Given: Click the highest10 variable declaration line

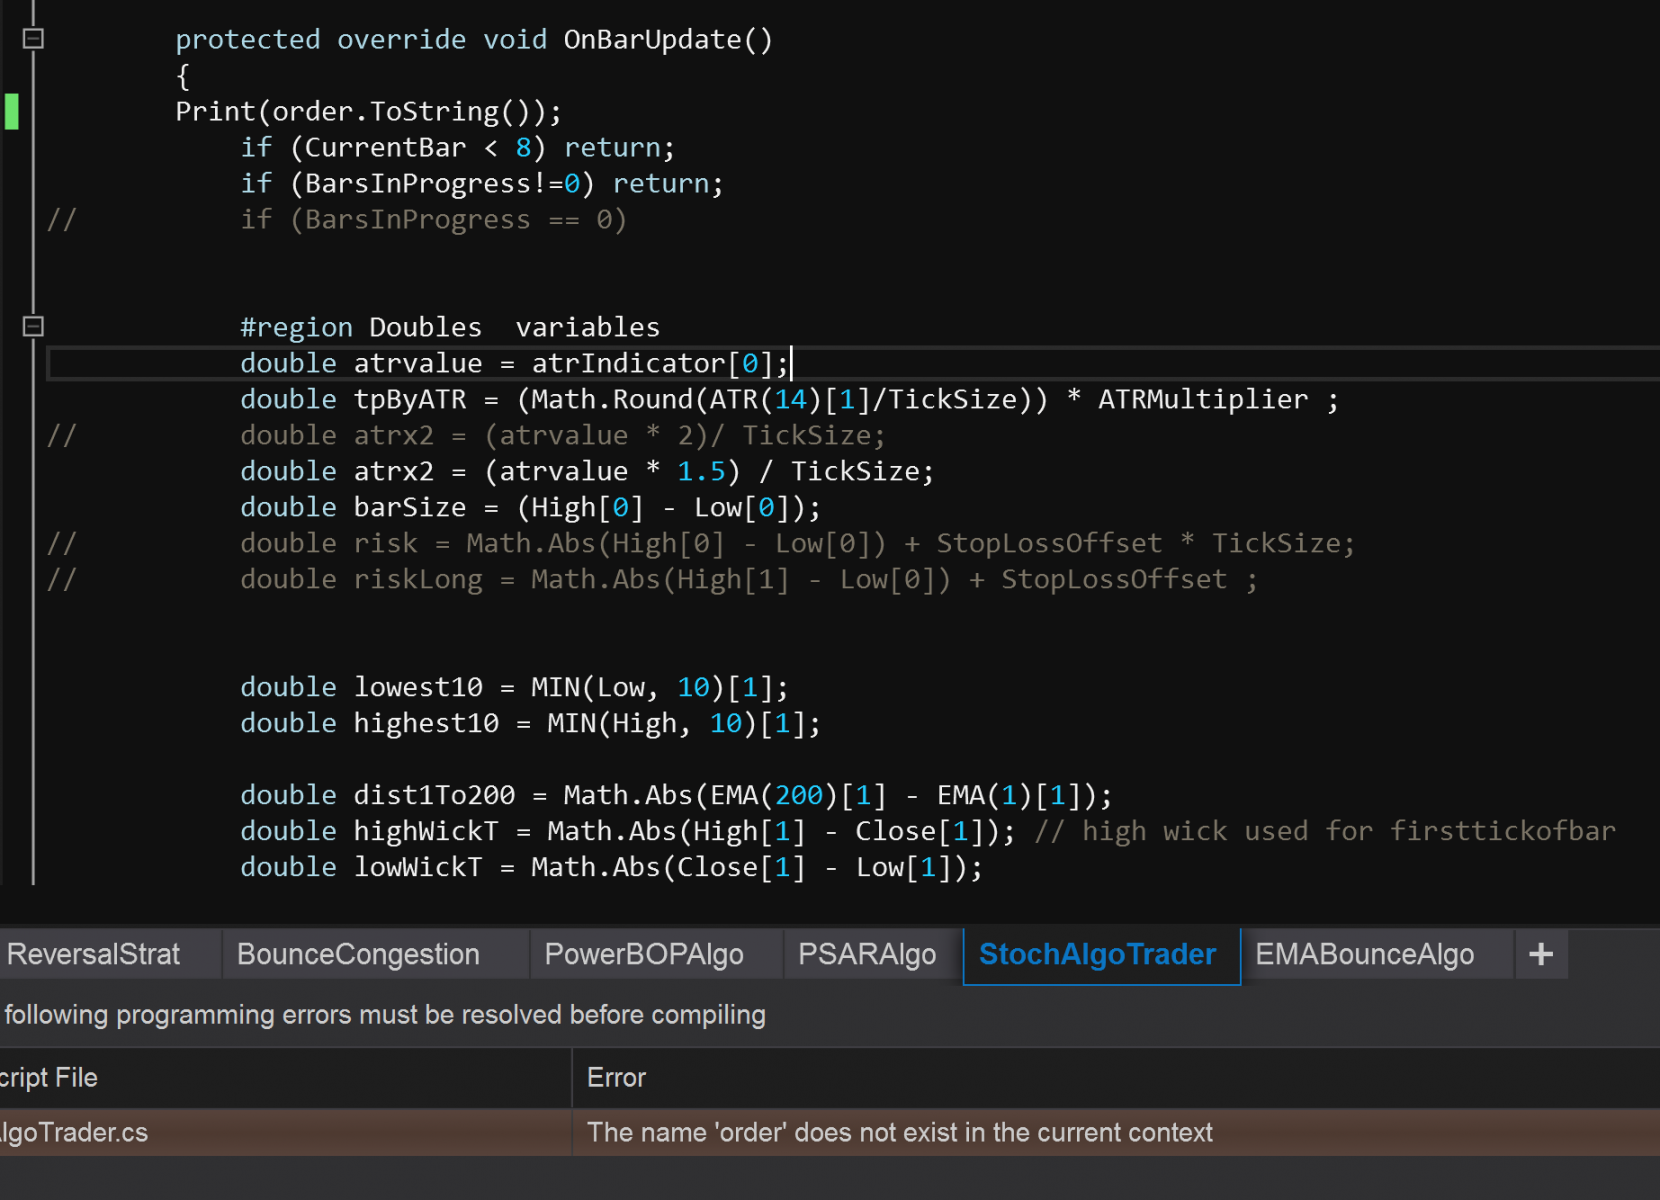Looking at the screenshot, I should (529, 723).
